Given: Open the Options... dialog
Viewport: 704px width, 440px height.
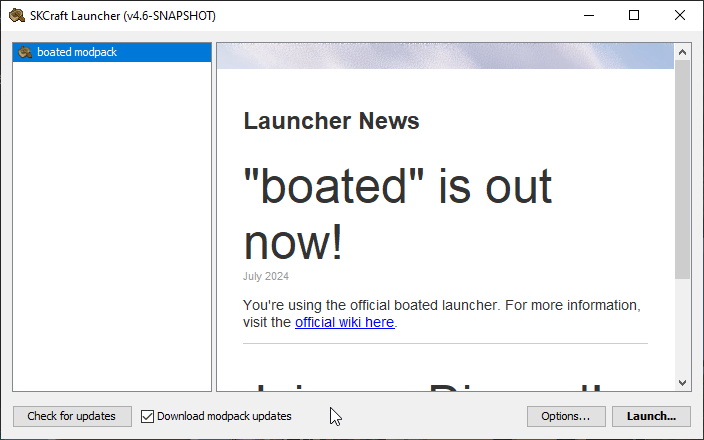Looking at the screenshot, I should tap(566, 416).
